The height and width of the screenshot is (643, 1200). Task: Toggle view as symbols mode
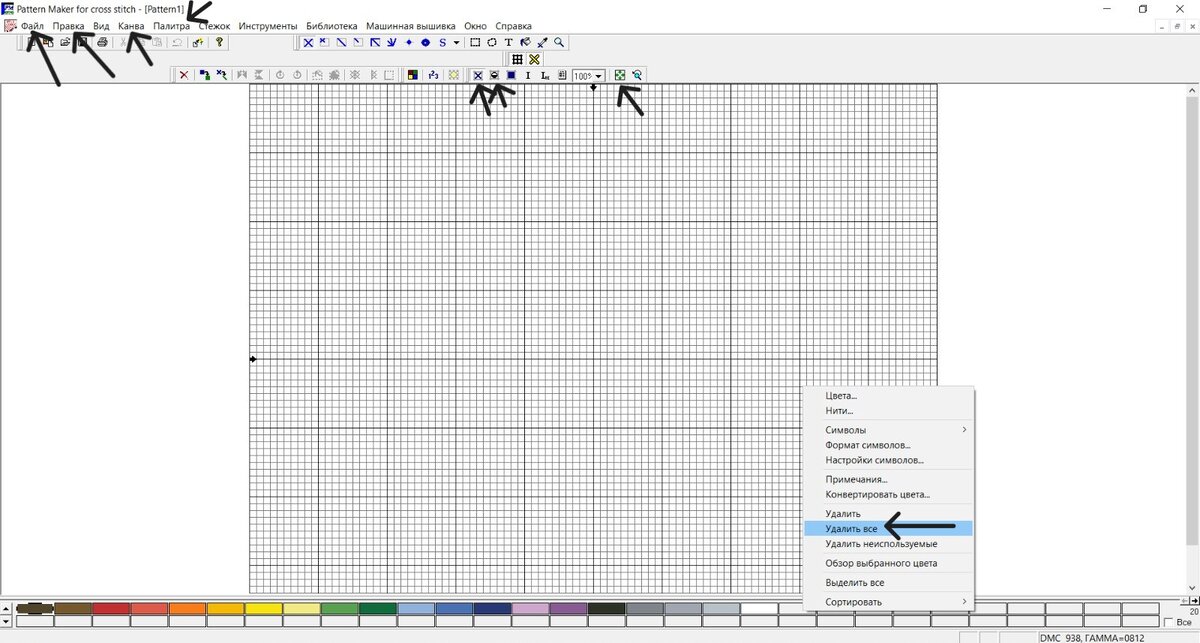(494, 75)
